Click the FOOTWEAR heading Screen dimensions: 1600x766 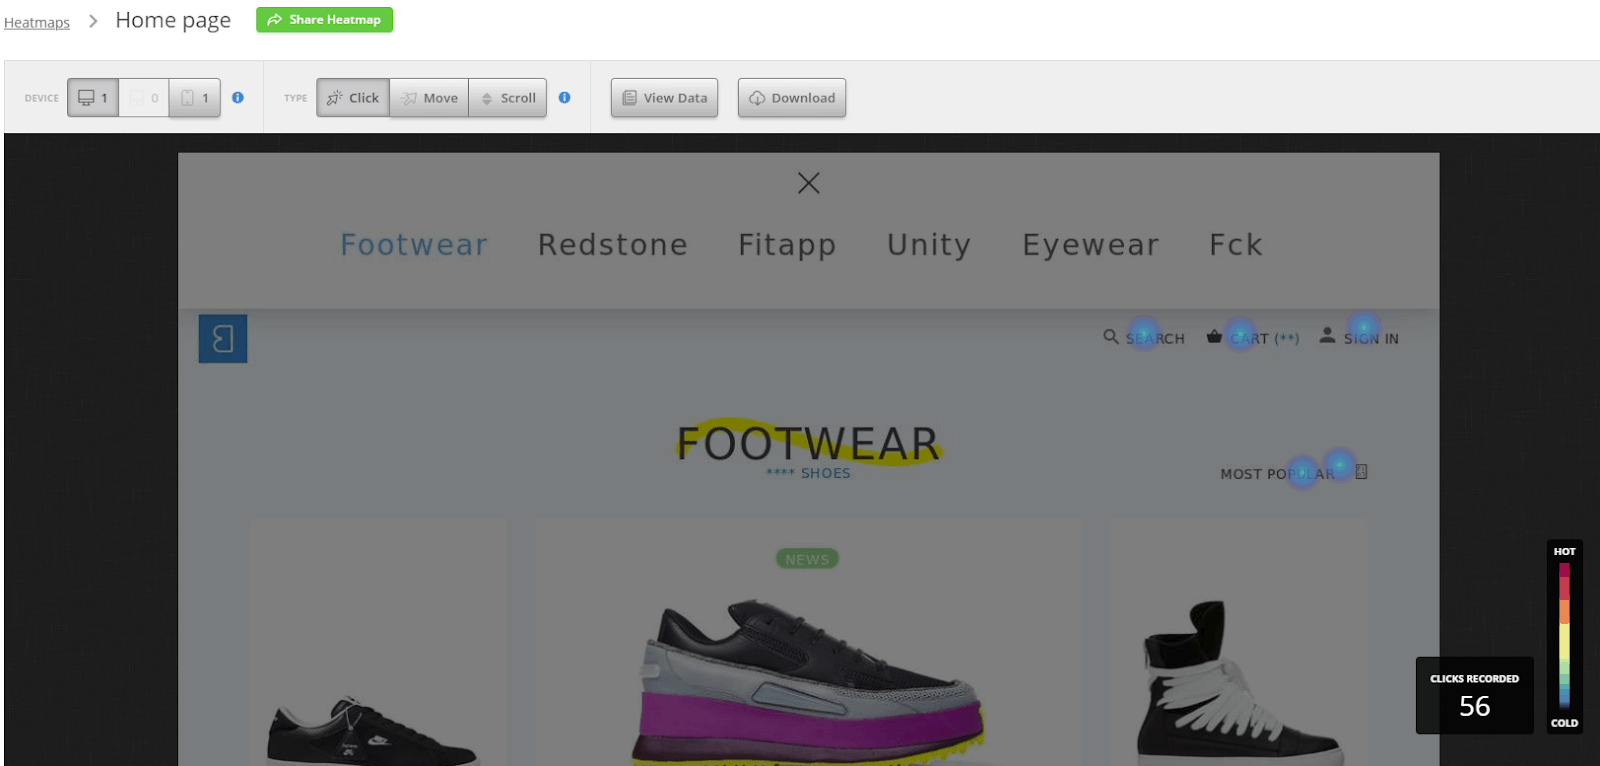point(809,444)
